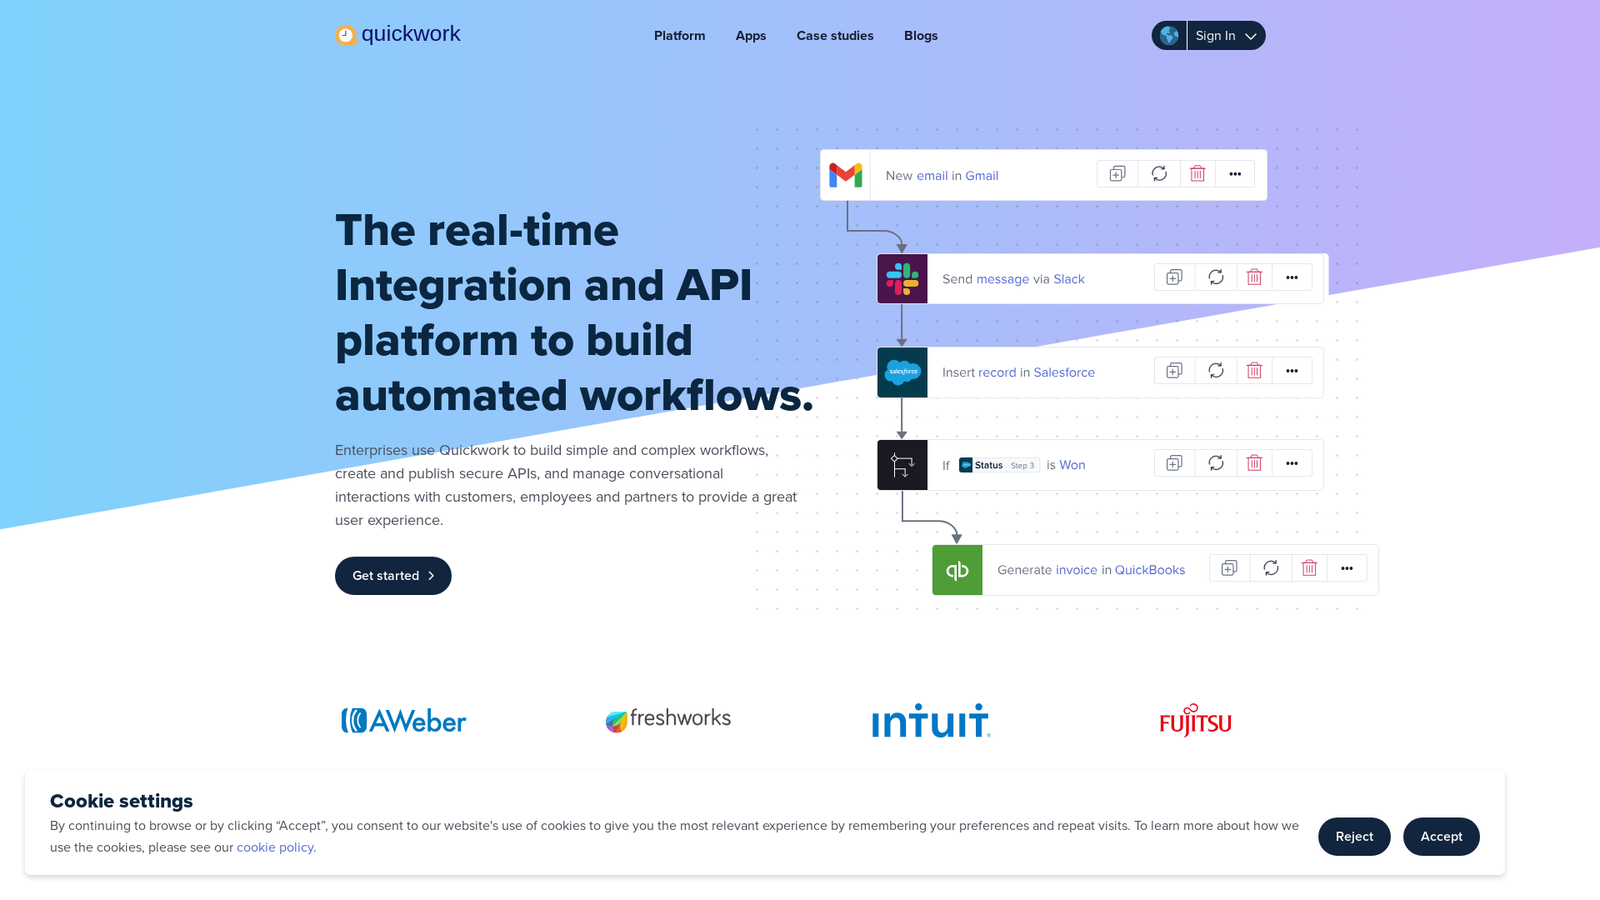
Task: Duplicate the Generate invoice in QuickBooks step
Action: click(x=1230, y=568)
